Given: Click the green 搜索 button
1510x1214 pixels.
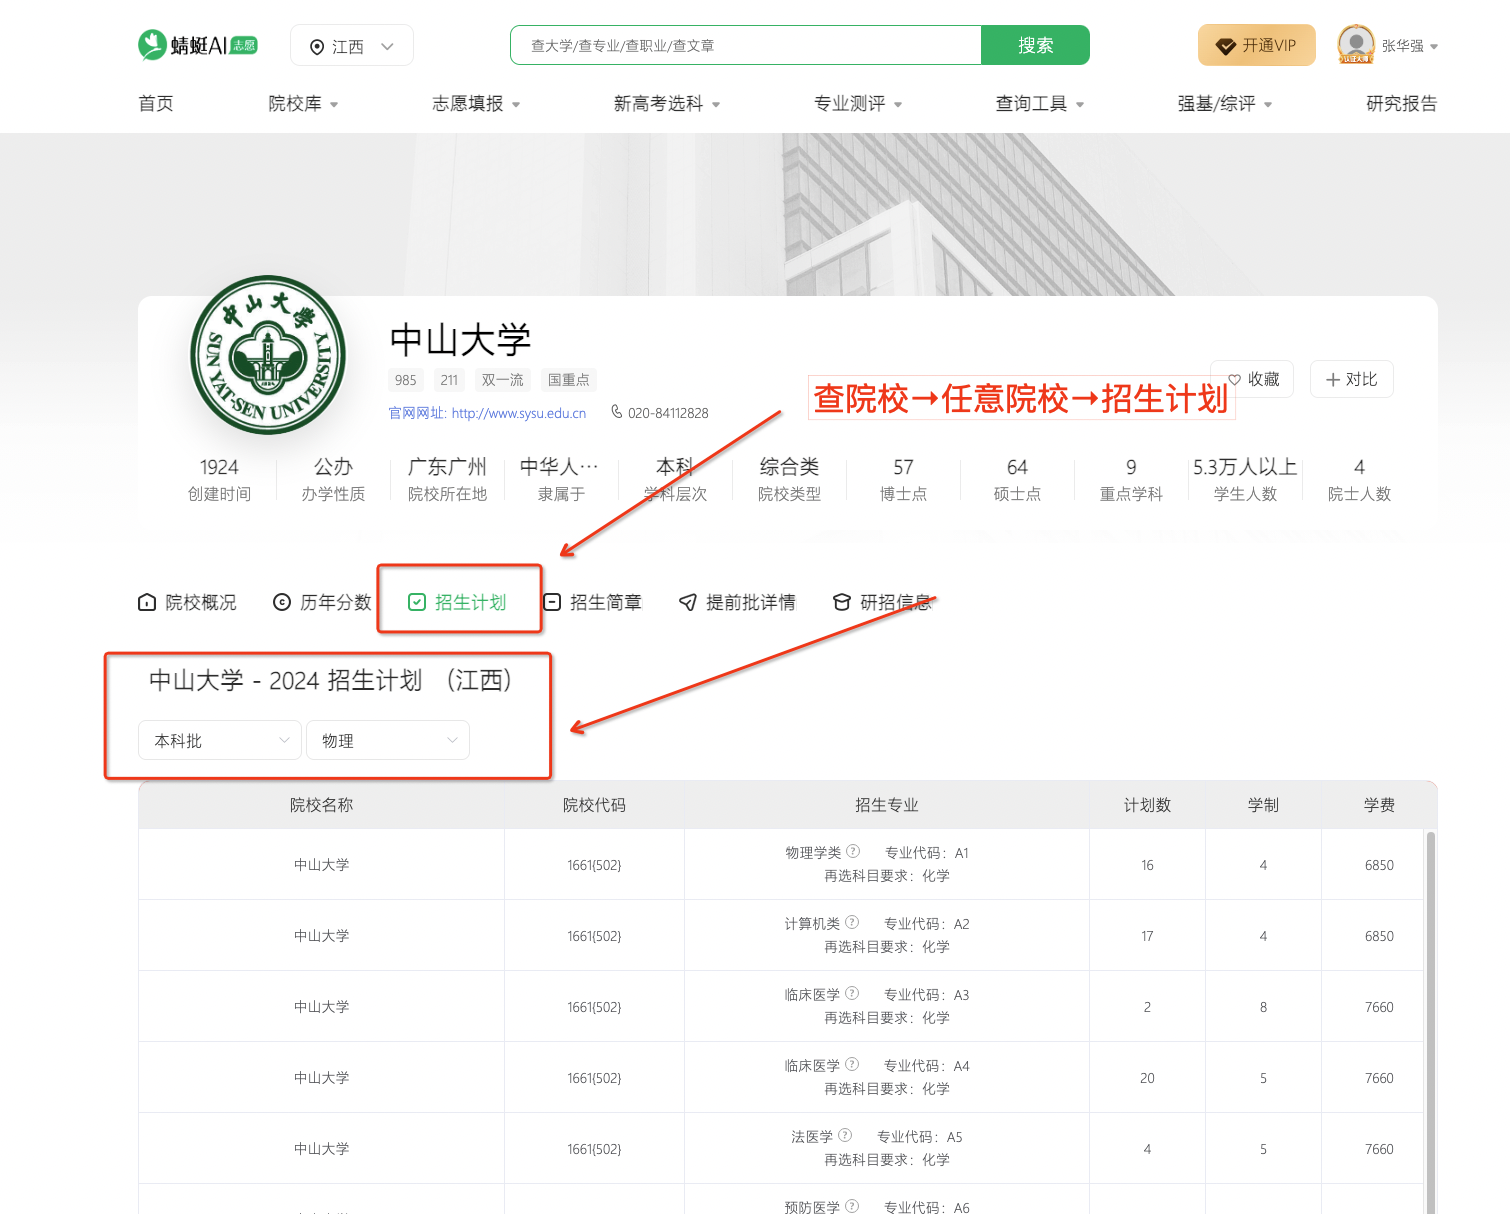Looking at the screenshot, I should 1036,45.
